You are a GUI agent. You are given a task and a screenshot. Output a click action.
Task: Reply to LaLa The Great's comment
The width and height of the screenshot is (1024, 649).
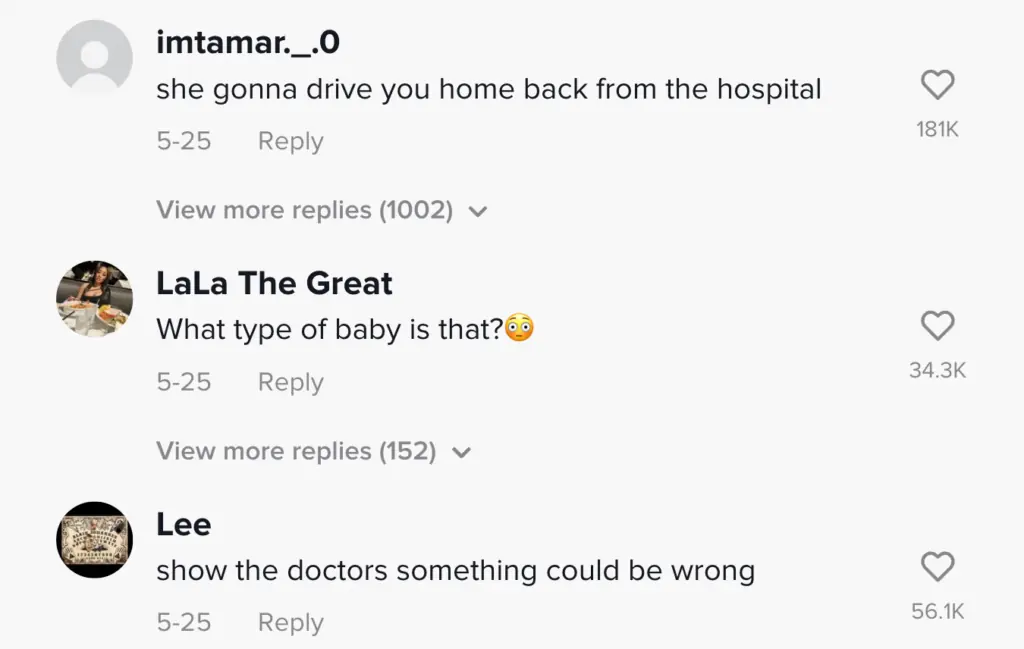click(x=291, y=383)
